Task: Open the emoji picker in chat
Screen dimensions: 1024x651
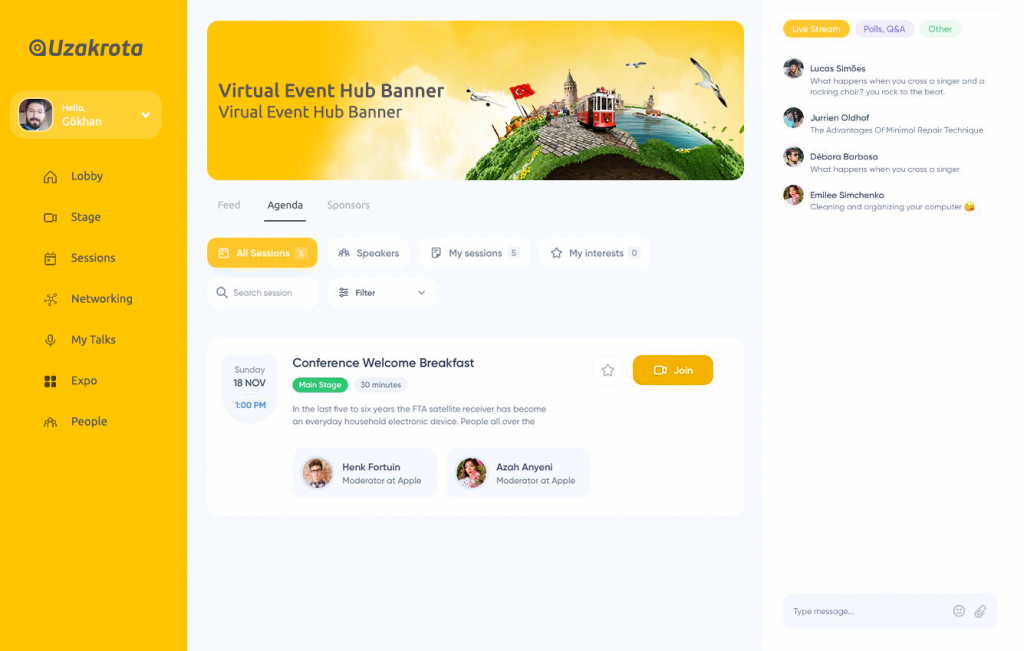Action: 959,611
